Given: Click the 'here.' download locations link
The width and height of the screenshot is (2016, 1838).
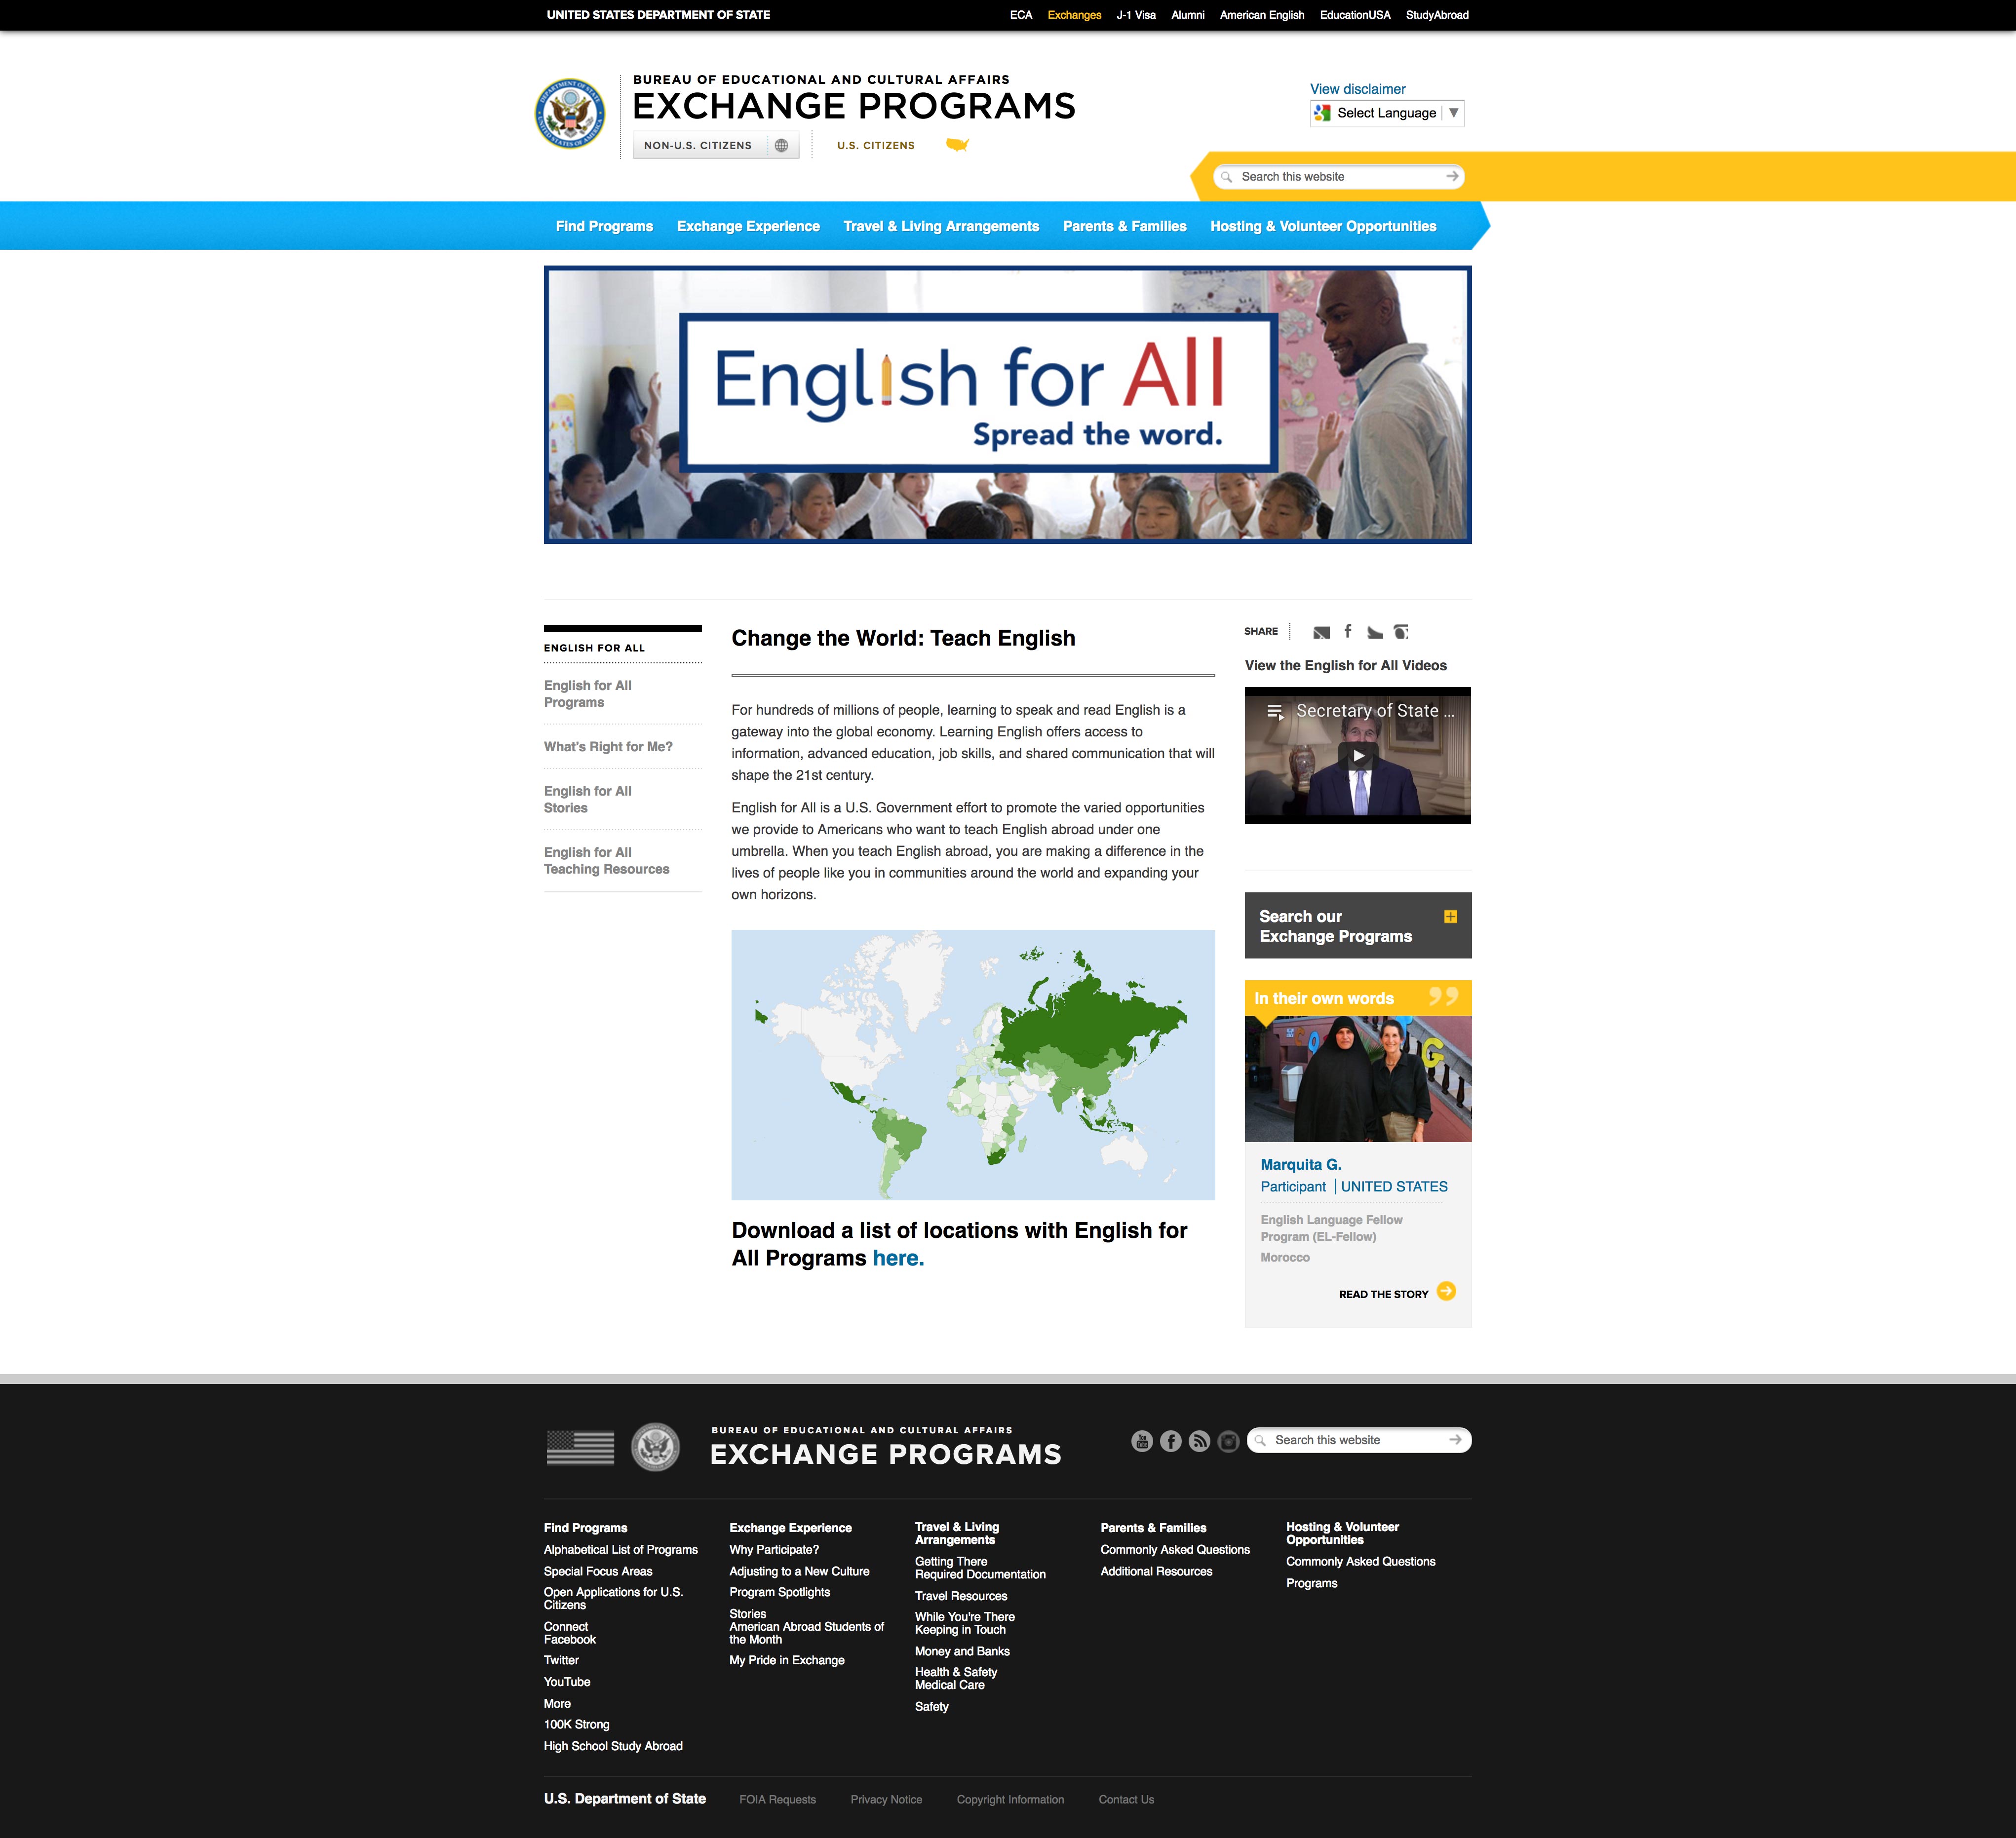Looking at the screenshot, I should (x=897, y=1258).
